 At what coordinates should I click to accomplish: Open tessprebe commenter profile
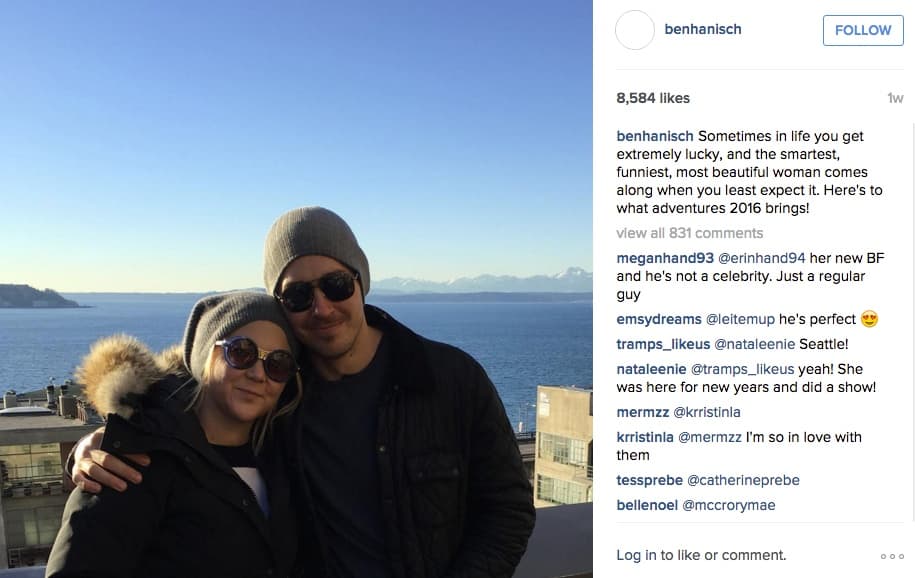pos(649,480)
